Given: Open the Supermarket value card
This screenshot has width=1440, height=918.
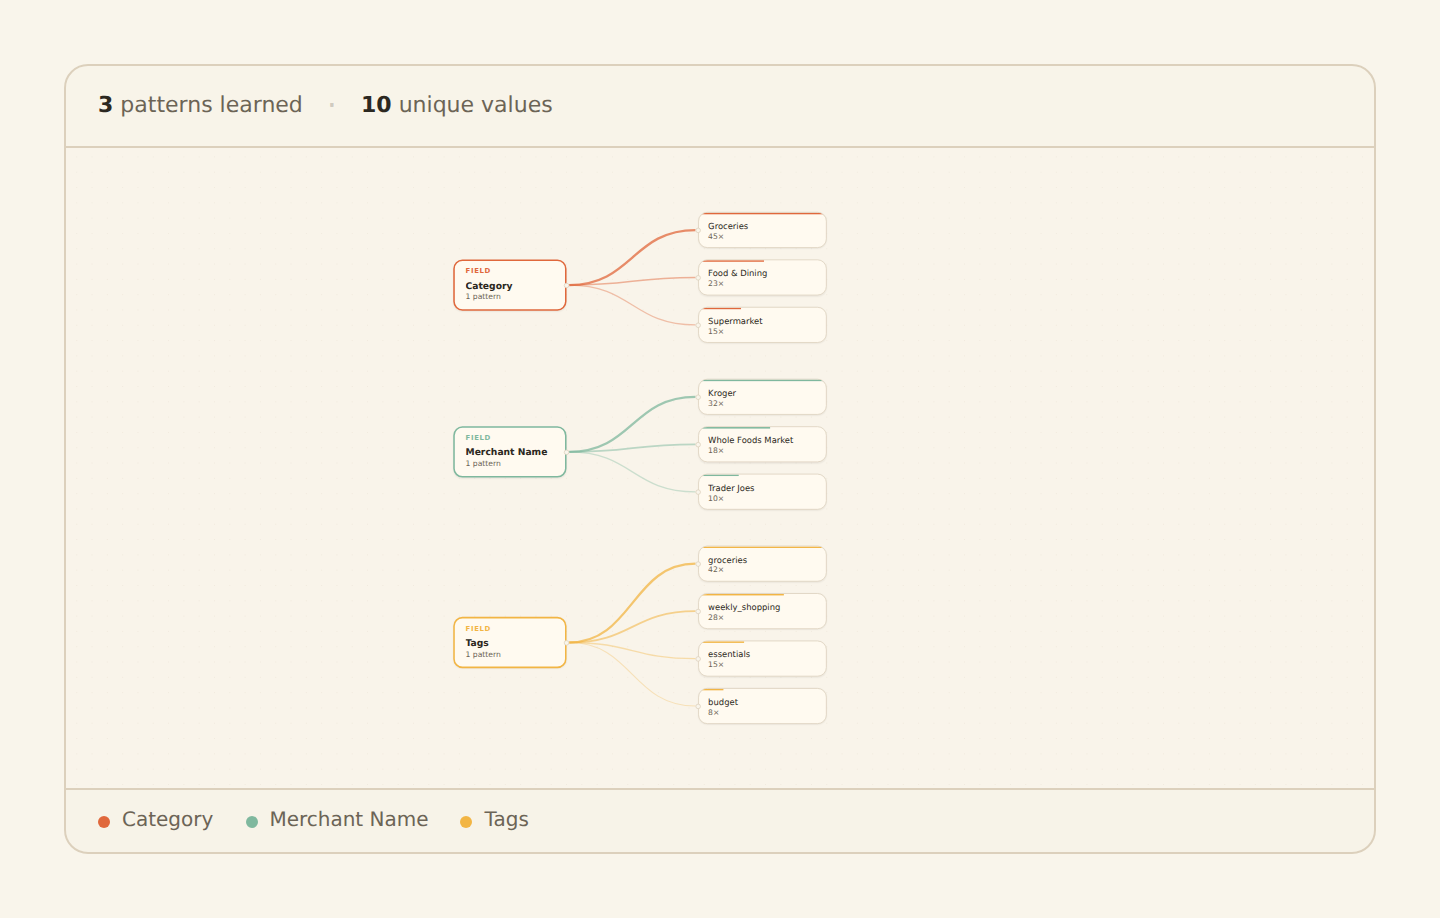Looking at the screenshot, I should (762, 325).
